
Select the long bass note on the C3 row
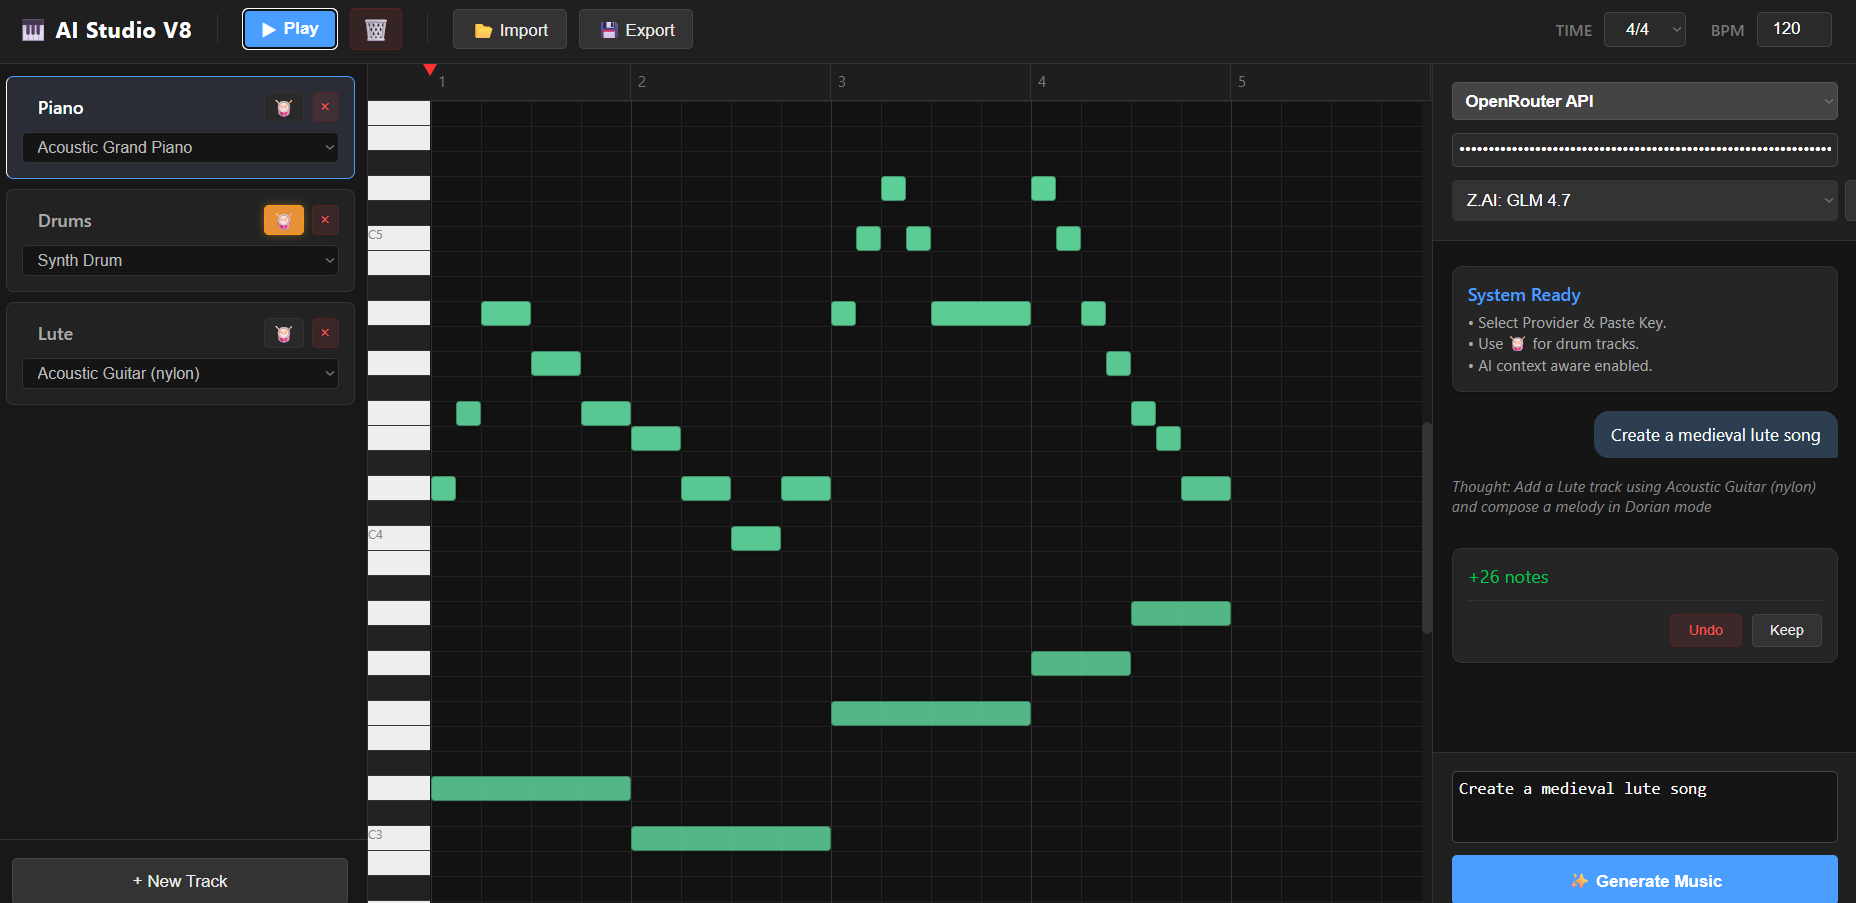point(731,838)
